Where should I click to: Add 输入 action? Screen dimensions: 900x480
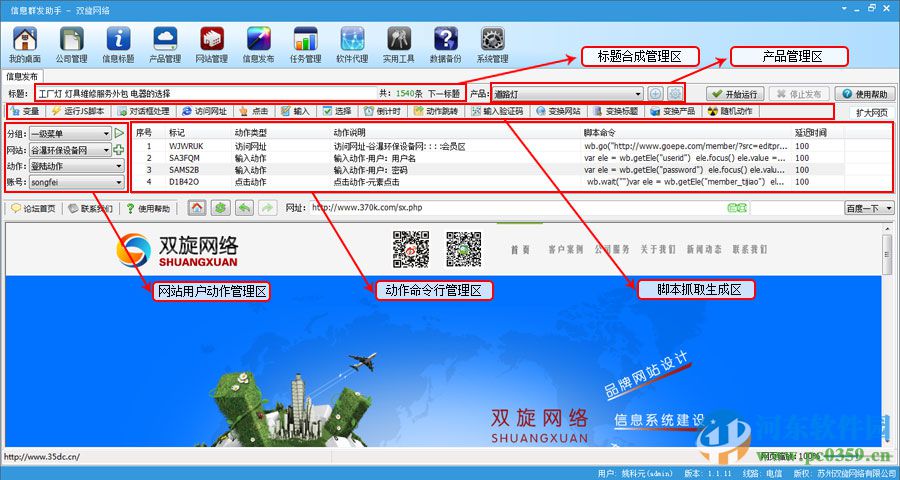click(296, 111)
